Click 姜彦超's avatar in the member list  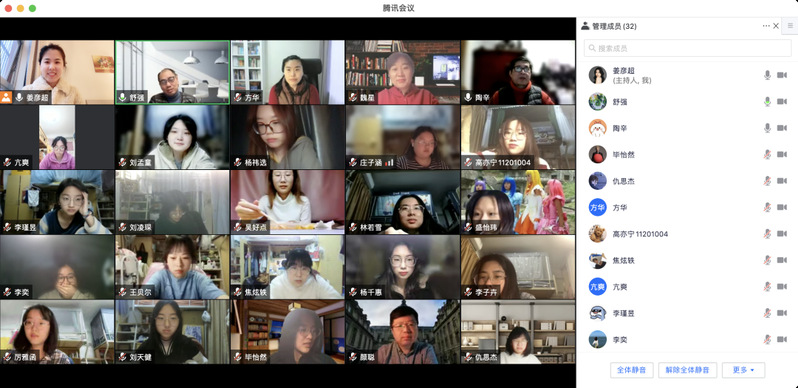coord(597,75)
